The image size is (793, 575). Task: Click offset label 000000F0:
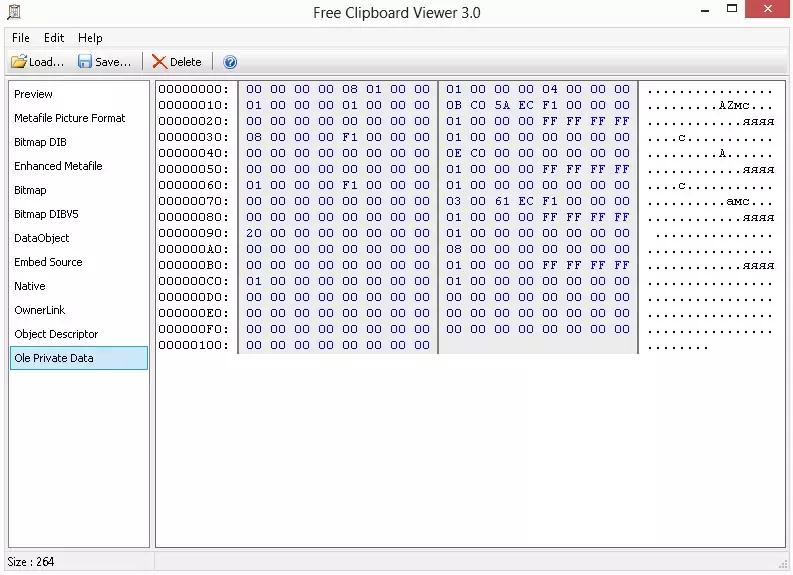pyautogui.click(x=193, y=329)
